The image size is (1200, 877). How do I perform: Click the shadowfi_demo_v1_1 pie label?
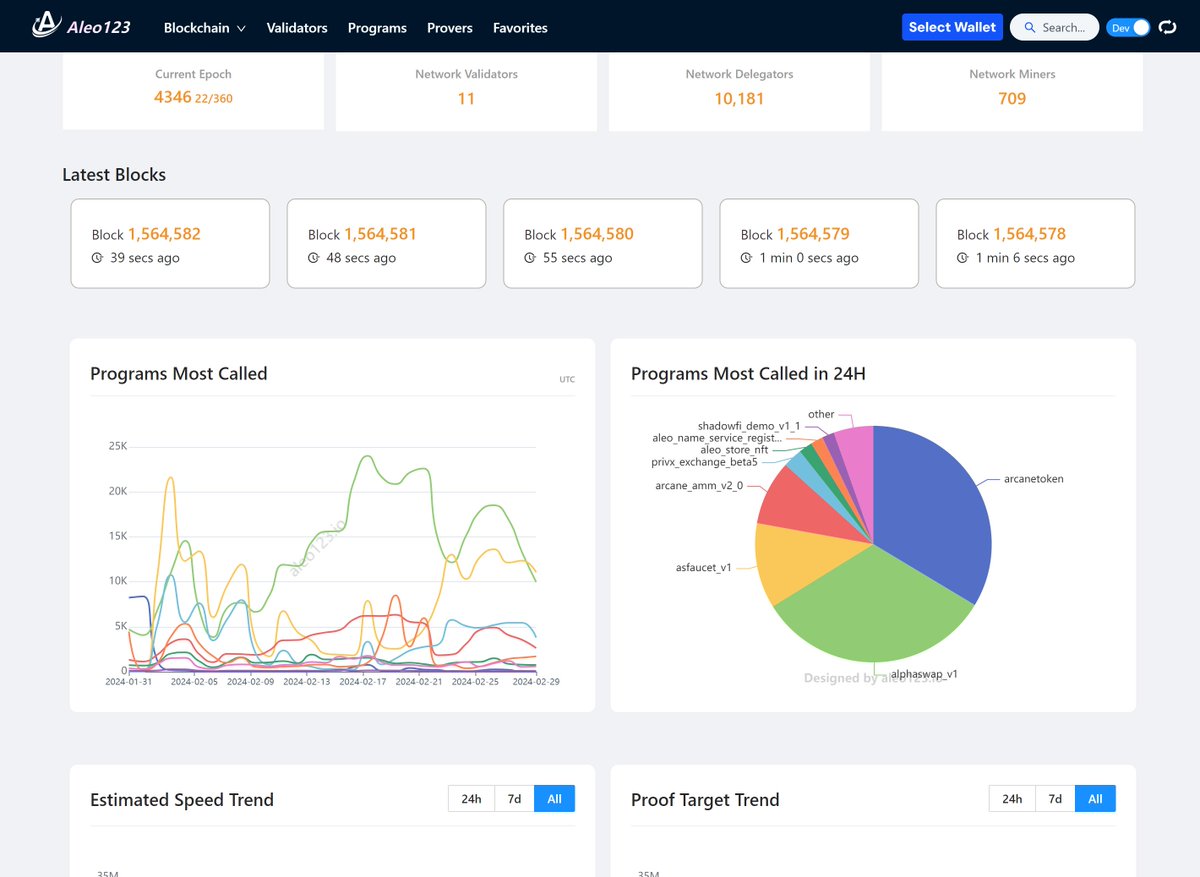[749, 426]
